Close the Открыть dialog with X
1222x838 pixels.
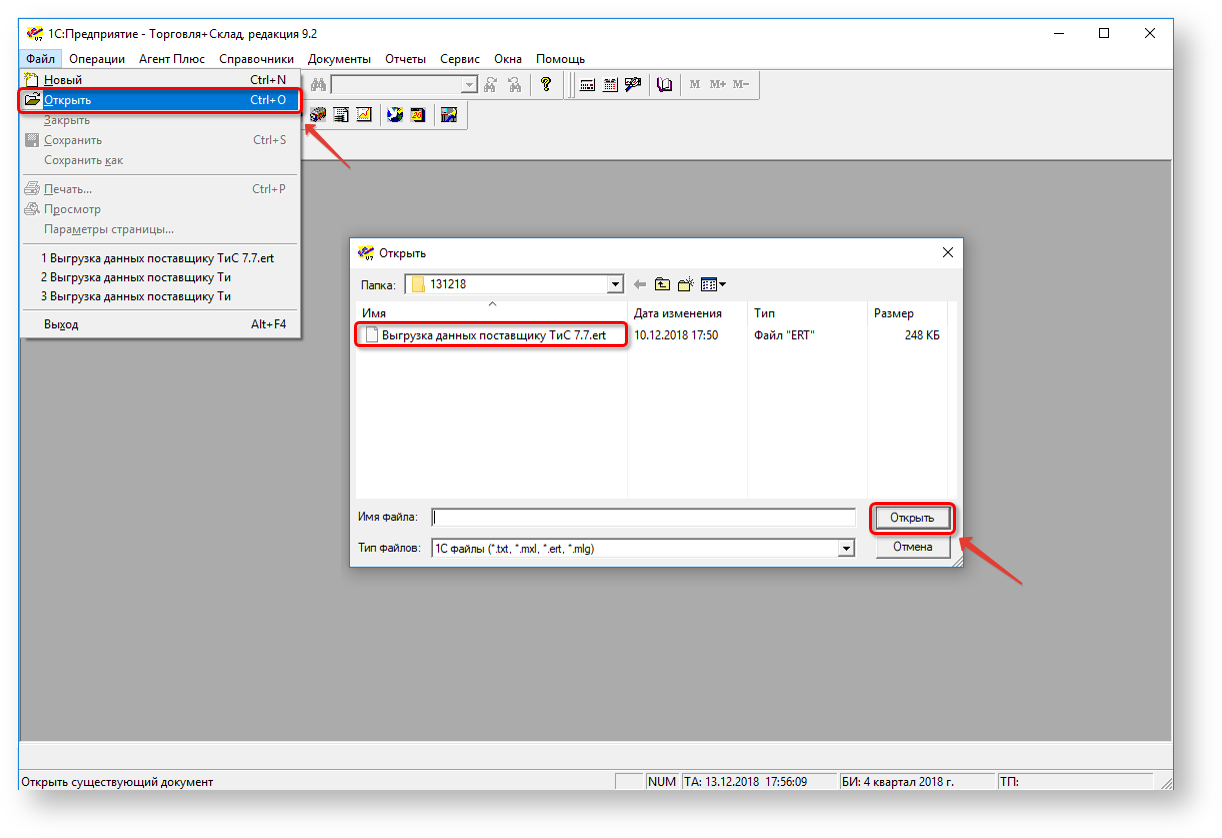coord(947,253)
